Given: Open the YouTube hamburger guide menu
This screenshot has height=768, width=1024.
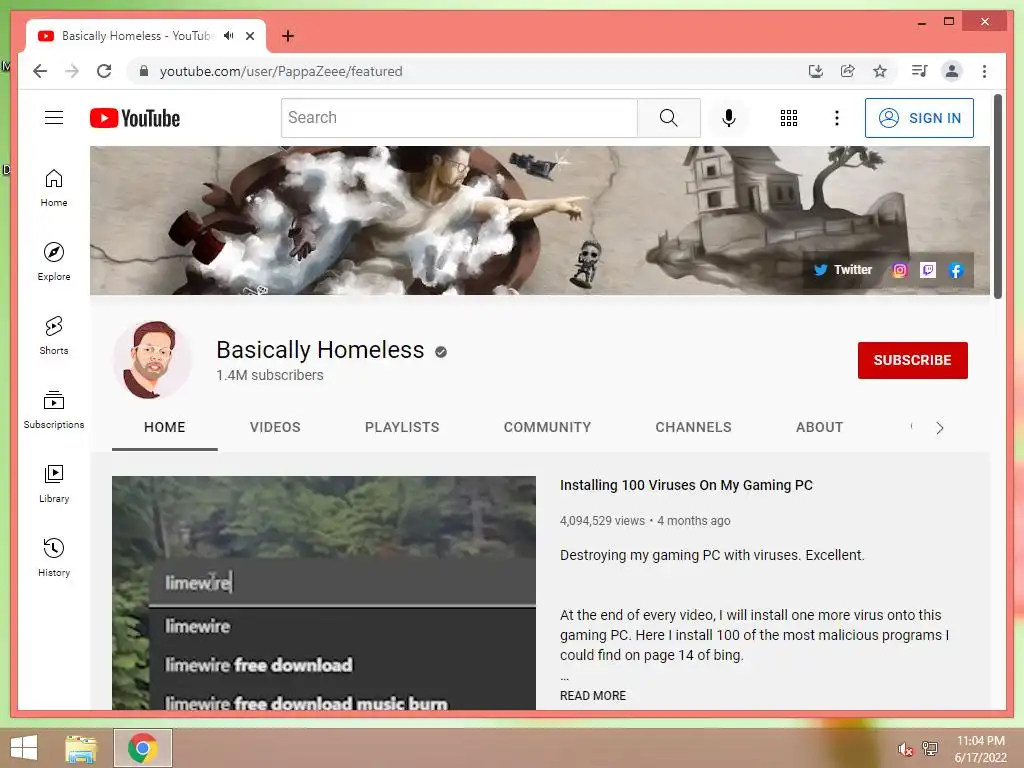Looking at the screenshot, I should coord(54,118).
